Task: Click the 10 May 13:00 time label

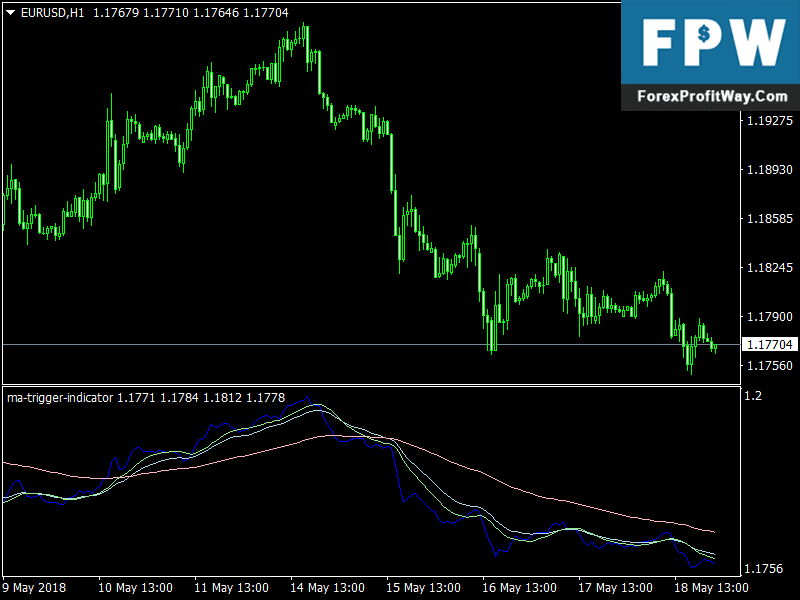Action: click(135, 588)
